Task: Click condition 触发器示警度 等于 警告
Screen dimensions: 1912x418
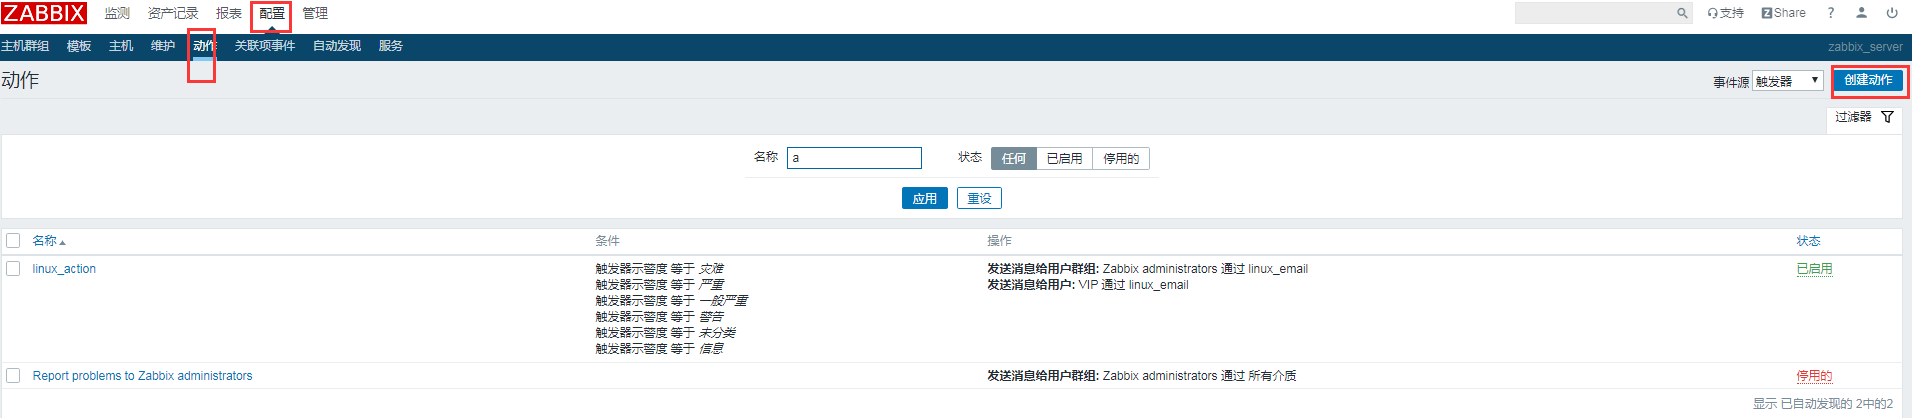Action: click(659, 317)
